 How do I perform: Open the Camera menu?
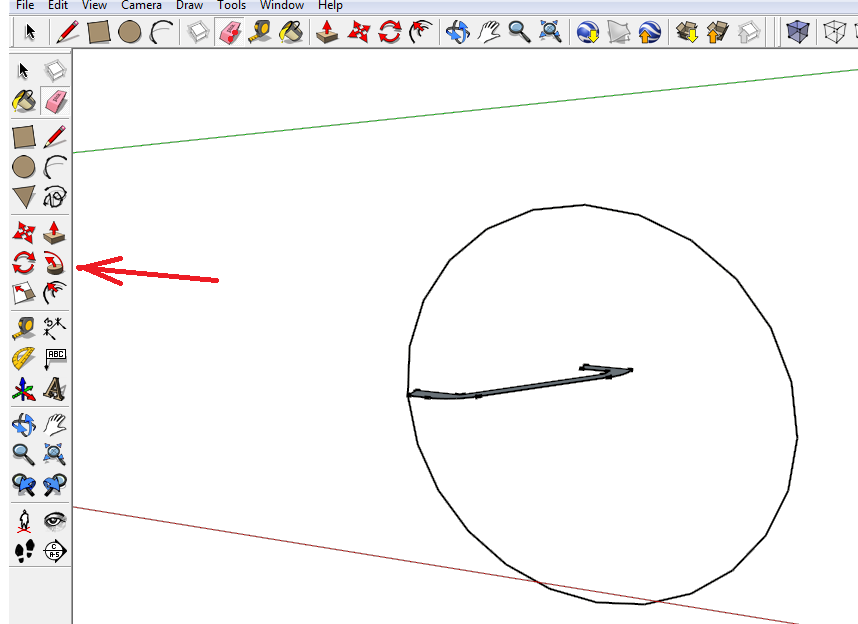pyautogui.click(x=141, y=5)
